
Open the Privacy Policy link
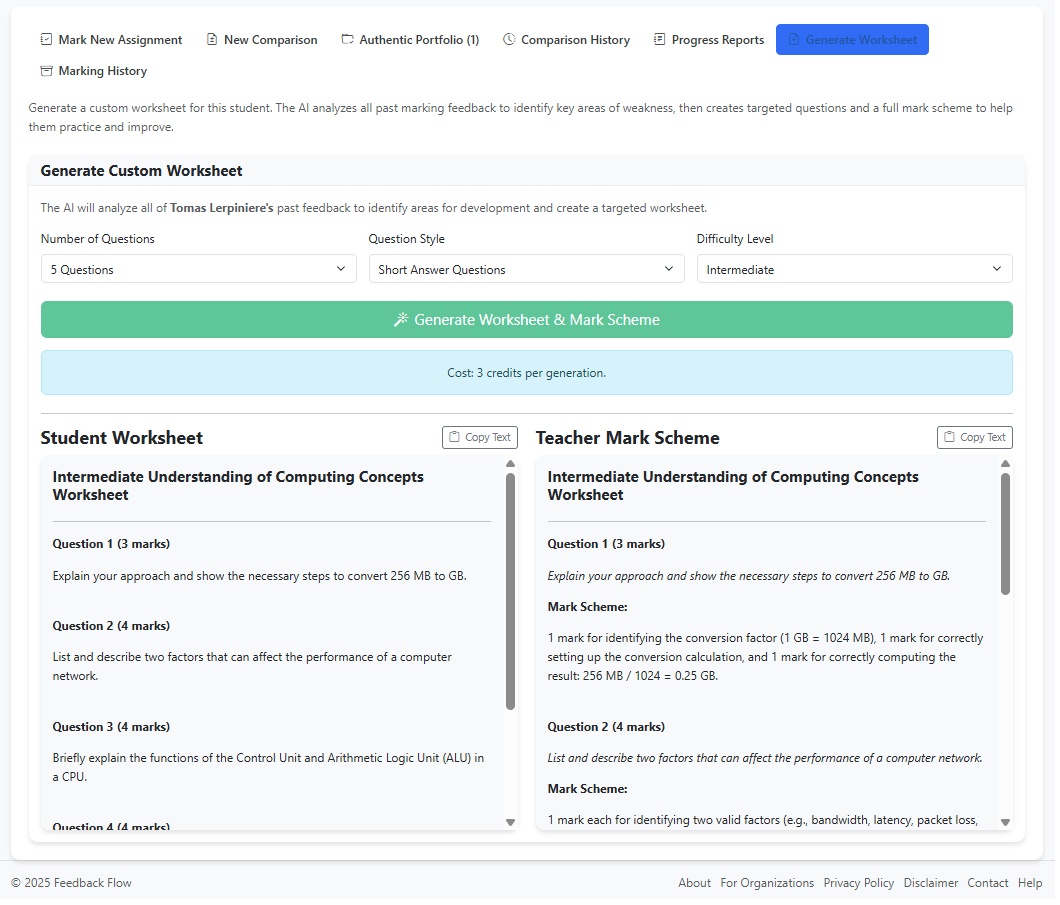point(858,883)
